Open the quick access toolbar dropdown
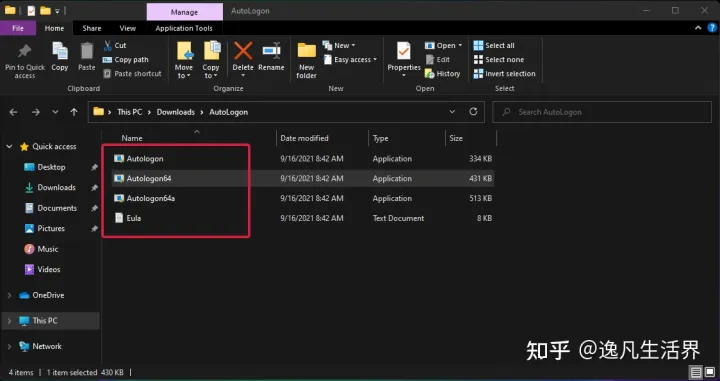Image resolution: width=720 pixels, height=381 pixels. point(57,11)
